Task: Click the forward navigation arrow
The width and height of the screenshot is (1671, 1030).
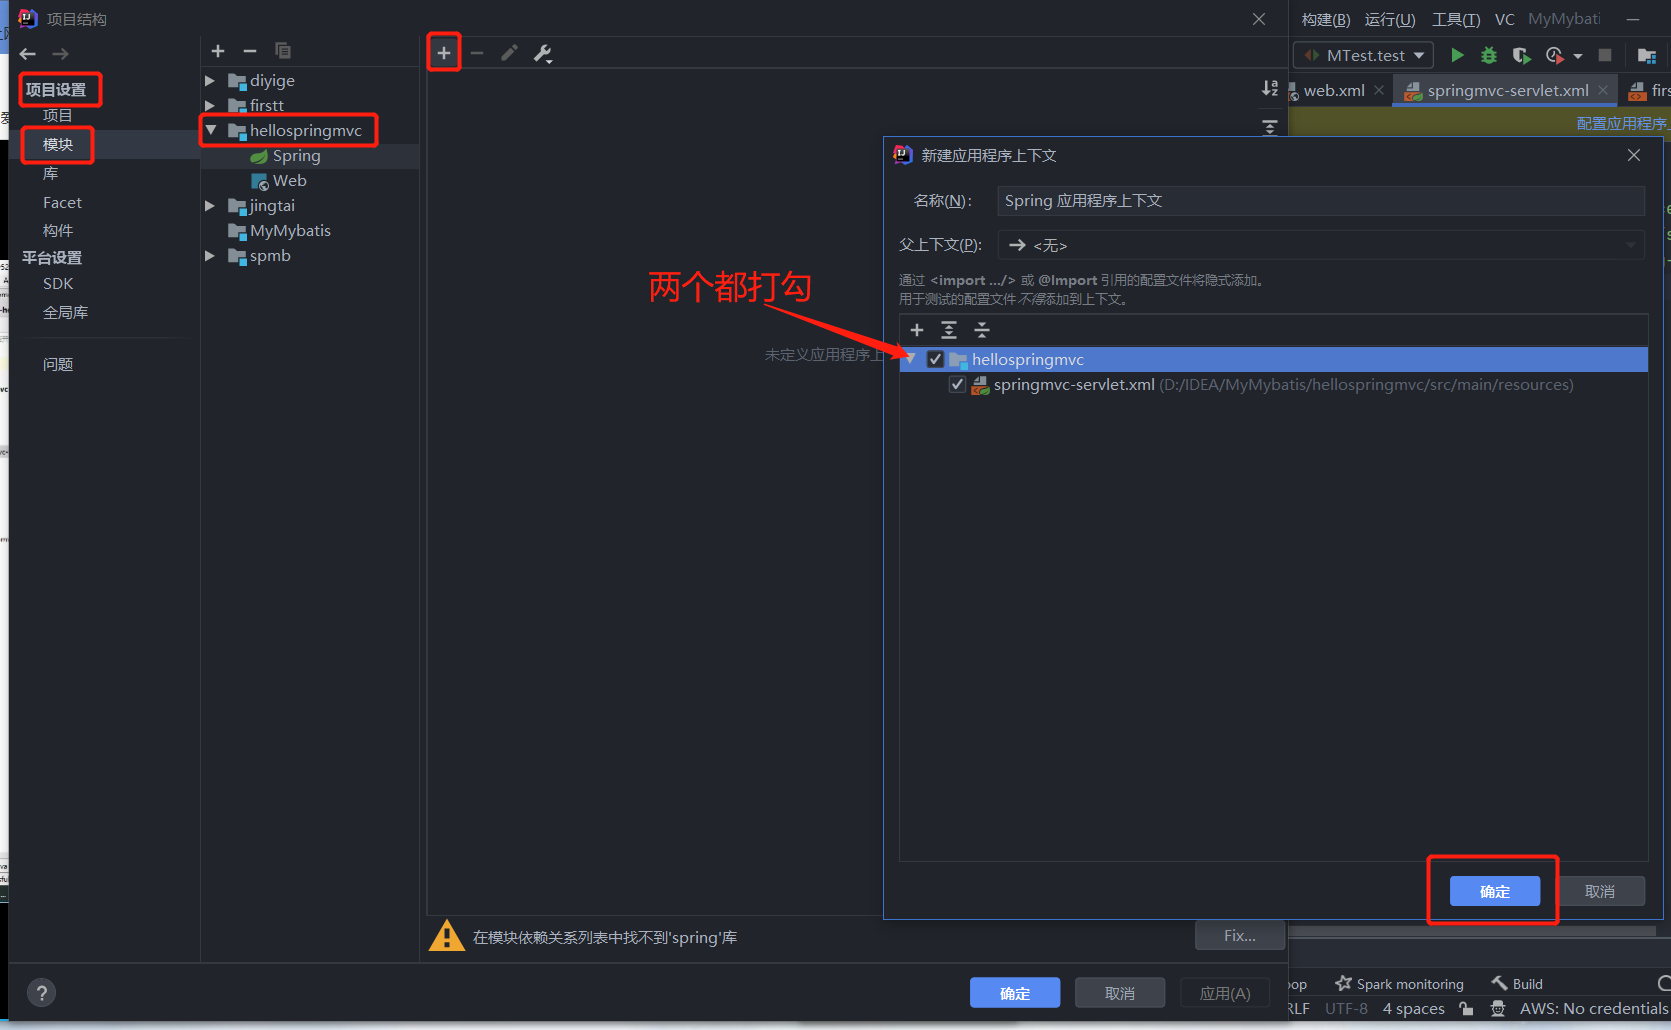Action: point(61,54)
